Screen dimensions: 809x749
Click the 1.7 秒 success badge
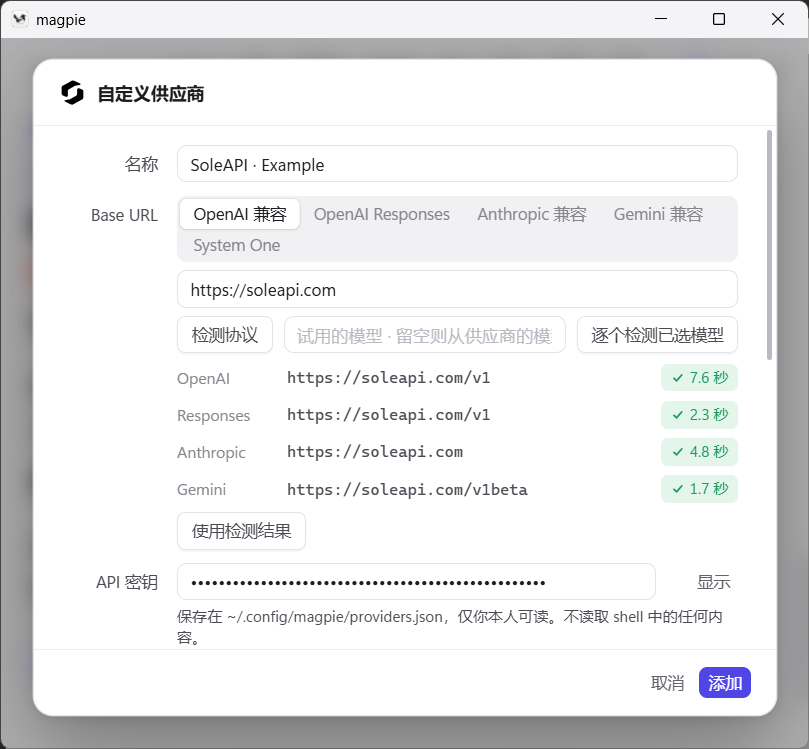tap(699, 489)
